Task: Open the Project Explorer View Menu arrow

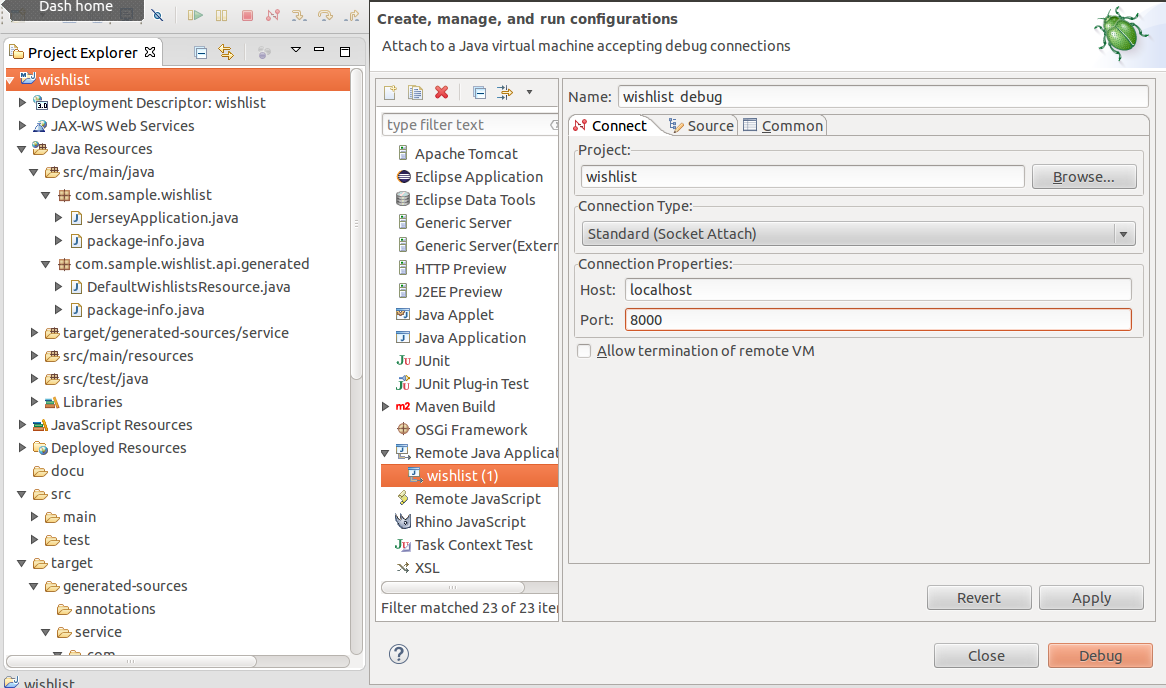Action: (295, 50)
